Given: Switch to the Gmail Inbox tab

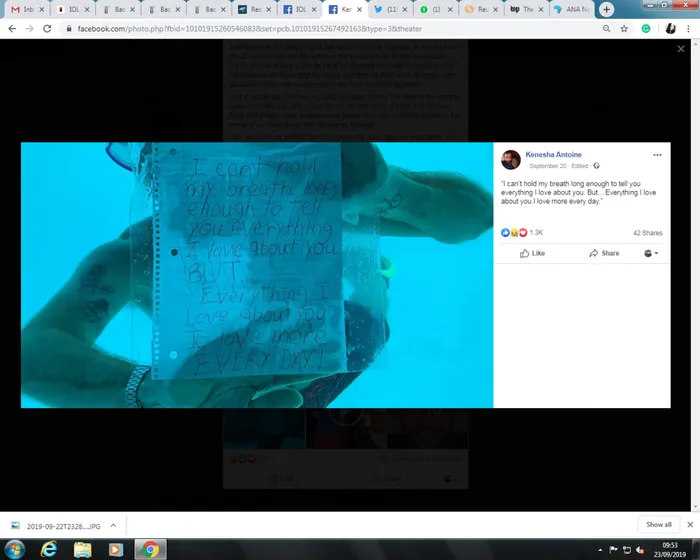Looking at the screenshot, I should tap(25, 9).
